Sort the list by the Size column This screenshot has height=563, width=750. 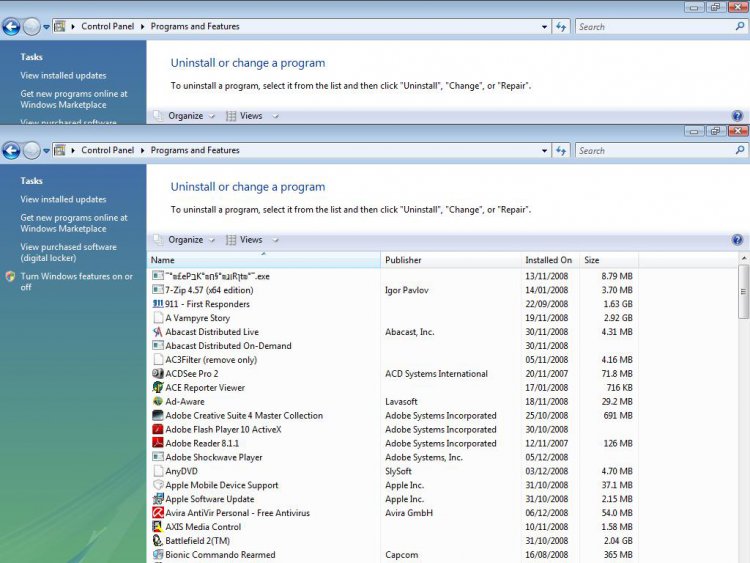pyautogui.click(x=609, y=260)
